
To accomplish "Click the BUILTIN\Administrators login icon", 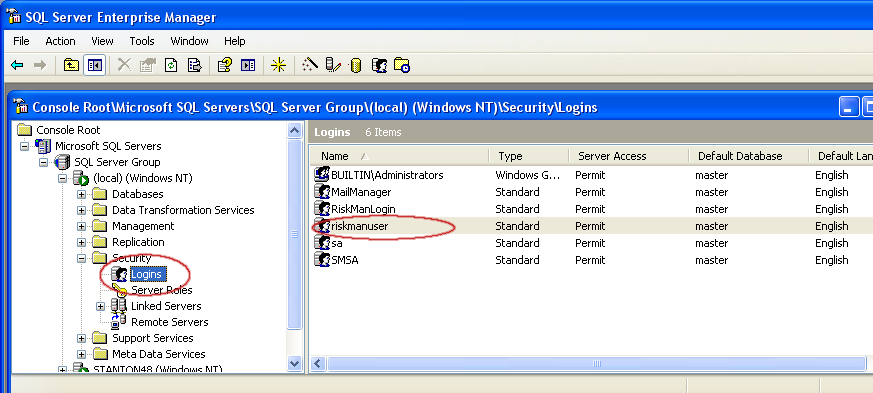I will tap(322, 174).
